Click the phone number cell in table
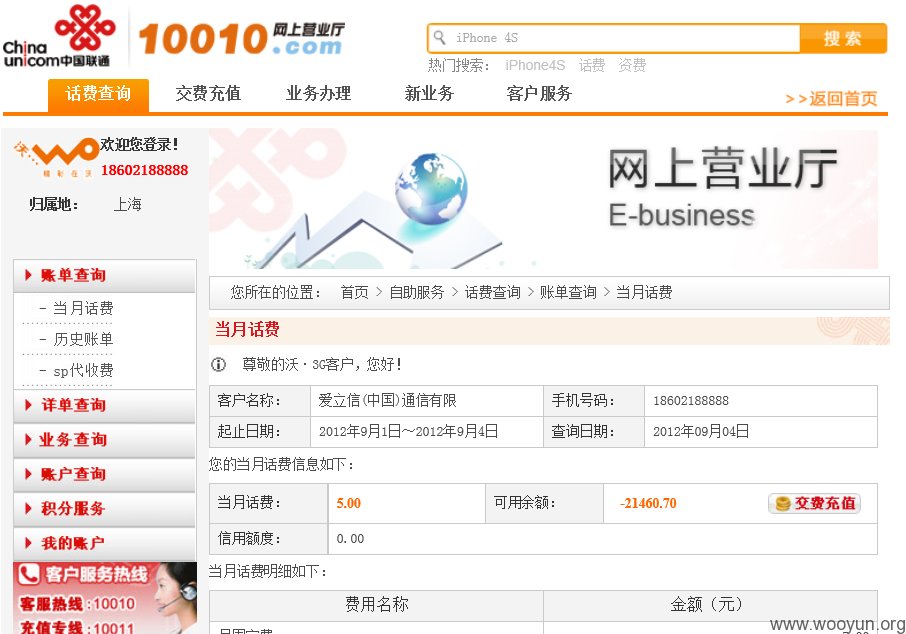906x634 pixels. (x=760, y=401)
